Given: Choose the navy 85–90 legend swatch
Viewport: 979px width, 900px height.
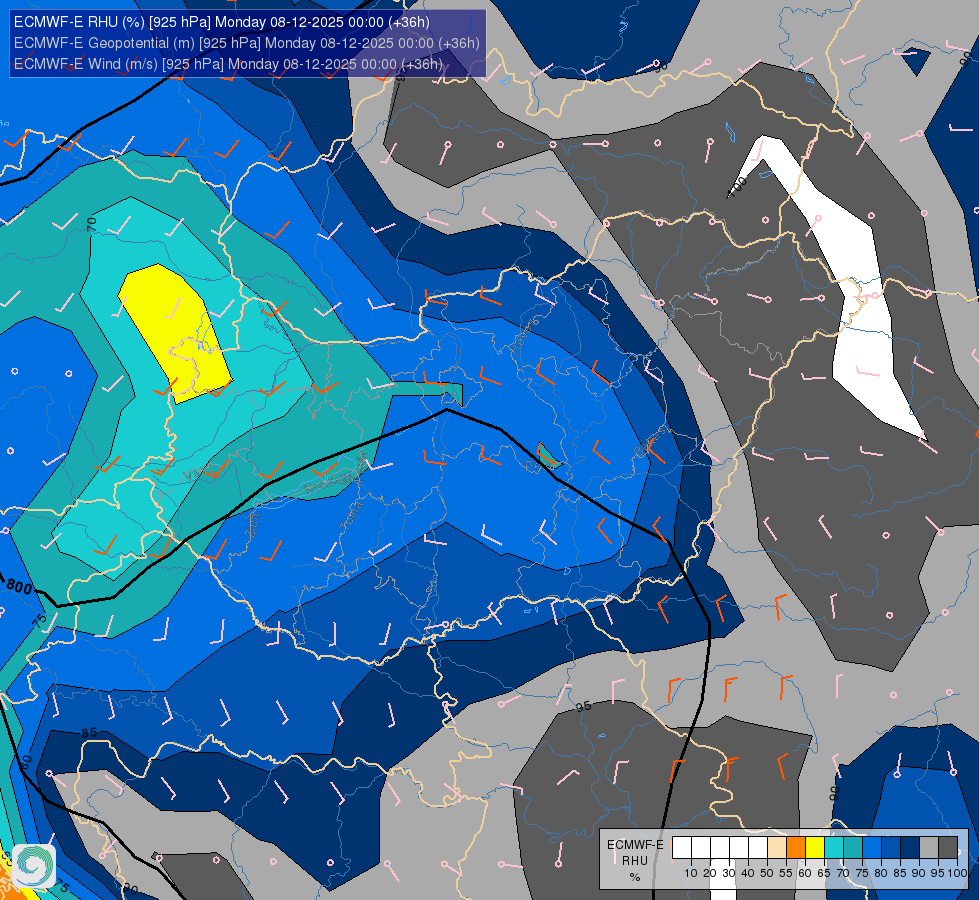Looking at the screenshot, I should coord(910,848).
